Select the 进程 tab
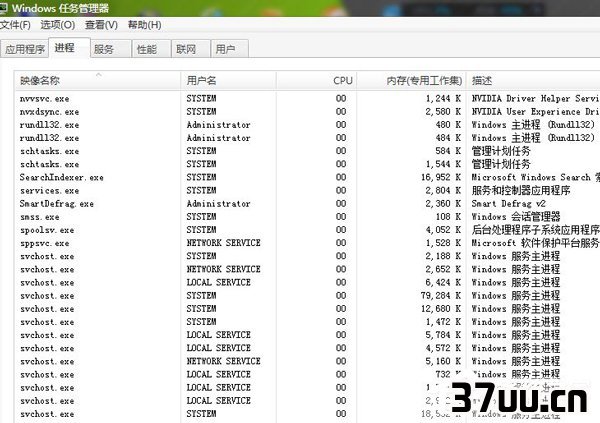The width and height of the screenshot is (600, 423). [x=69, y=48]
